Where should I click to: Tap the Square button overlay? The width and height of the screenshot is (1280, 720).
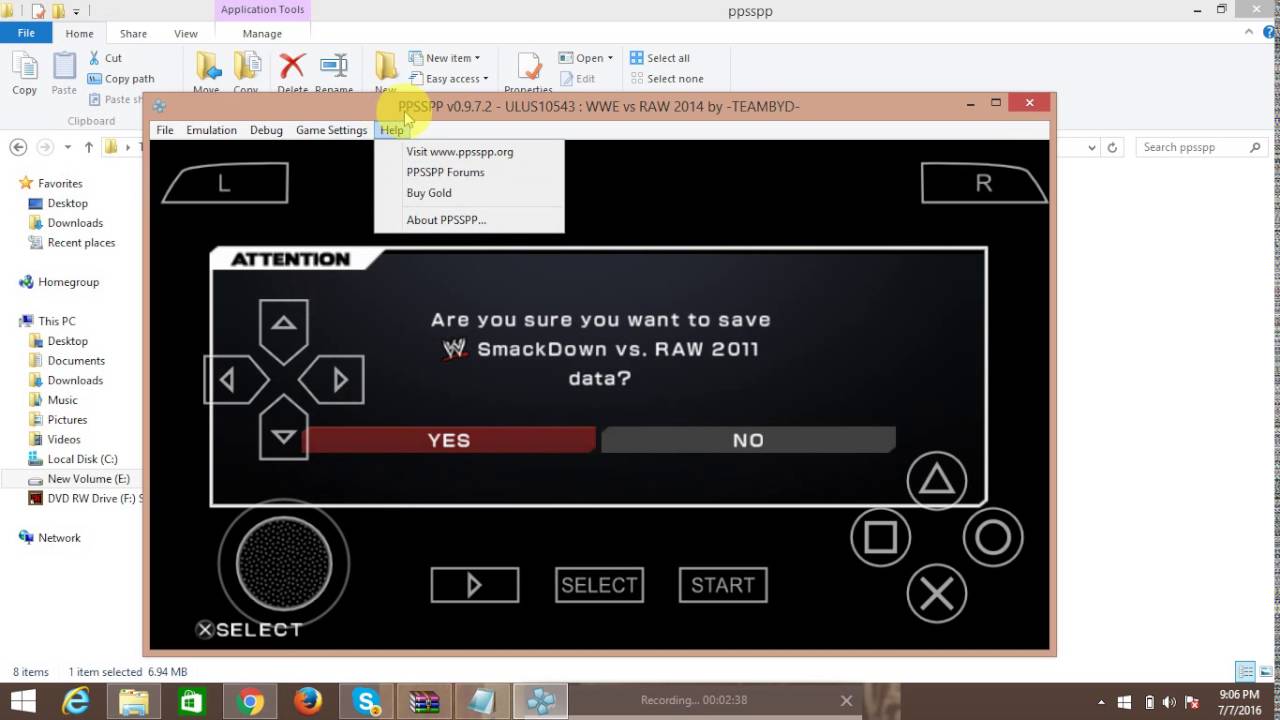coord(881,537)
